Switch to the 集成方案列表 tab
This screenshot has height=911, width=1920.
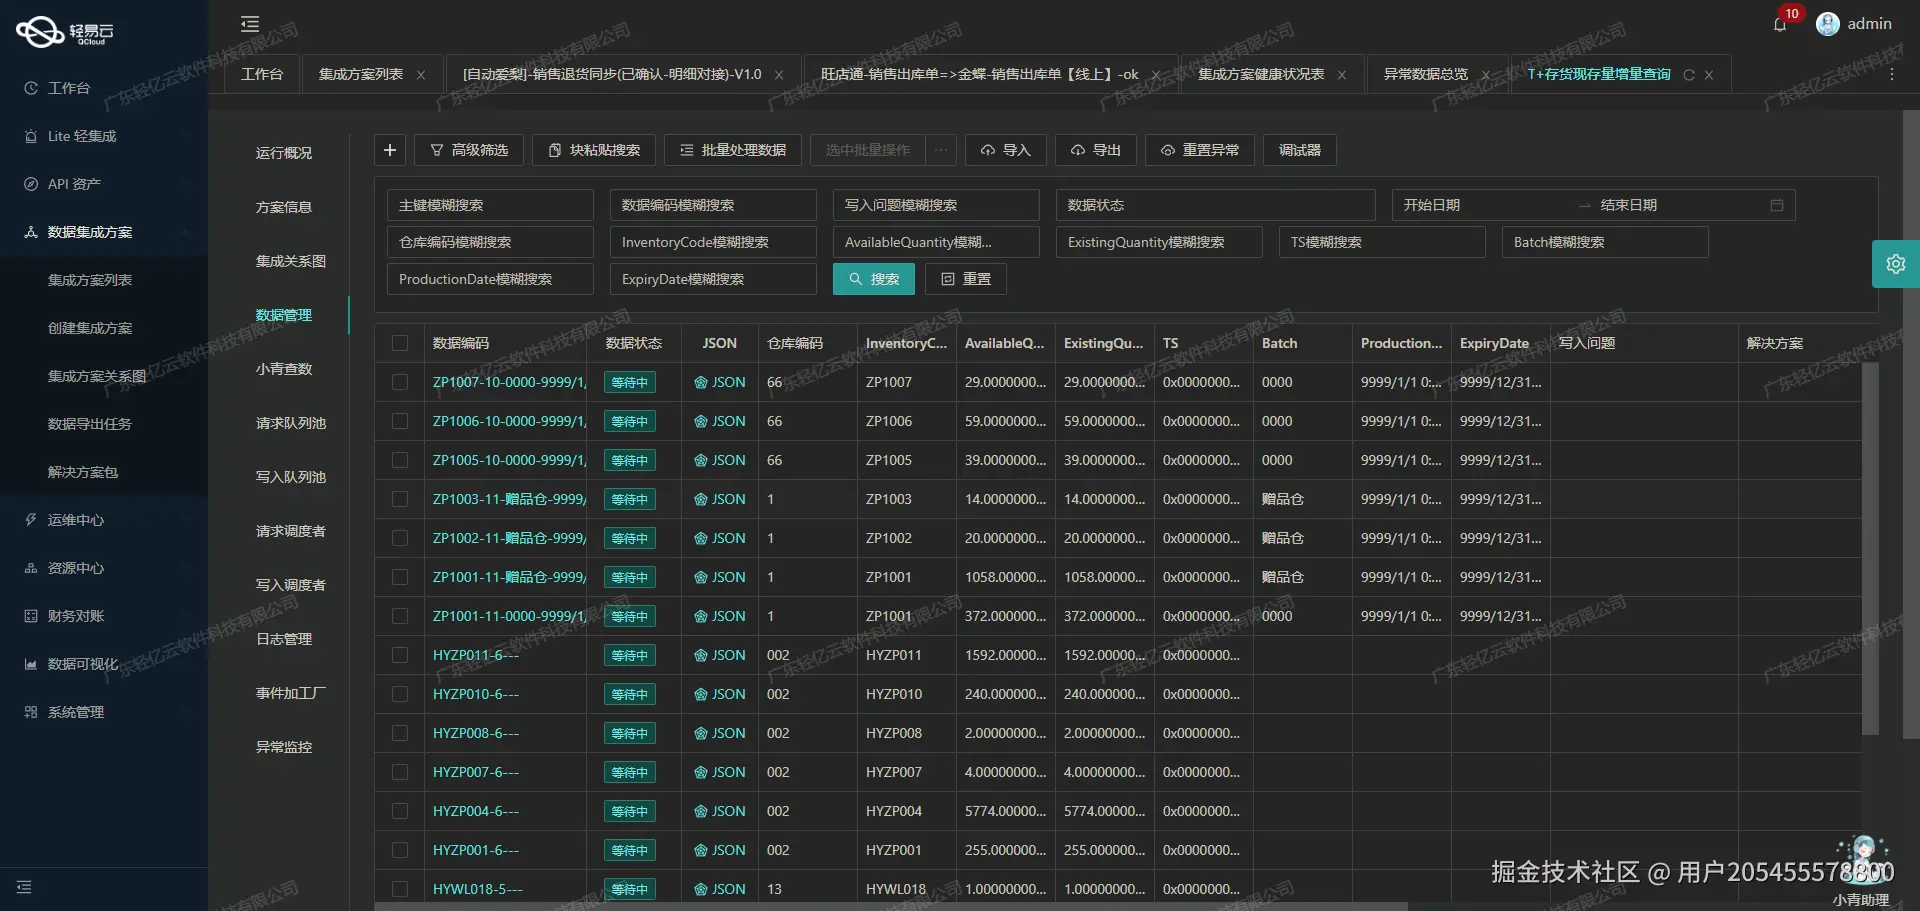[x=361, y=75]
